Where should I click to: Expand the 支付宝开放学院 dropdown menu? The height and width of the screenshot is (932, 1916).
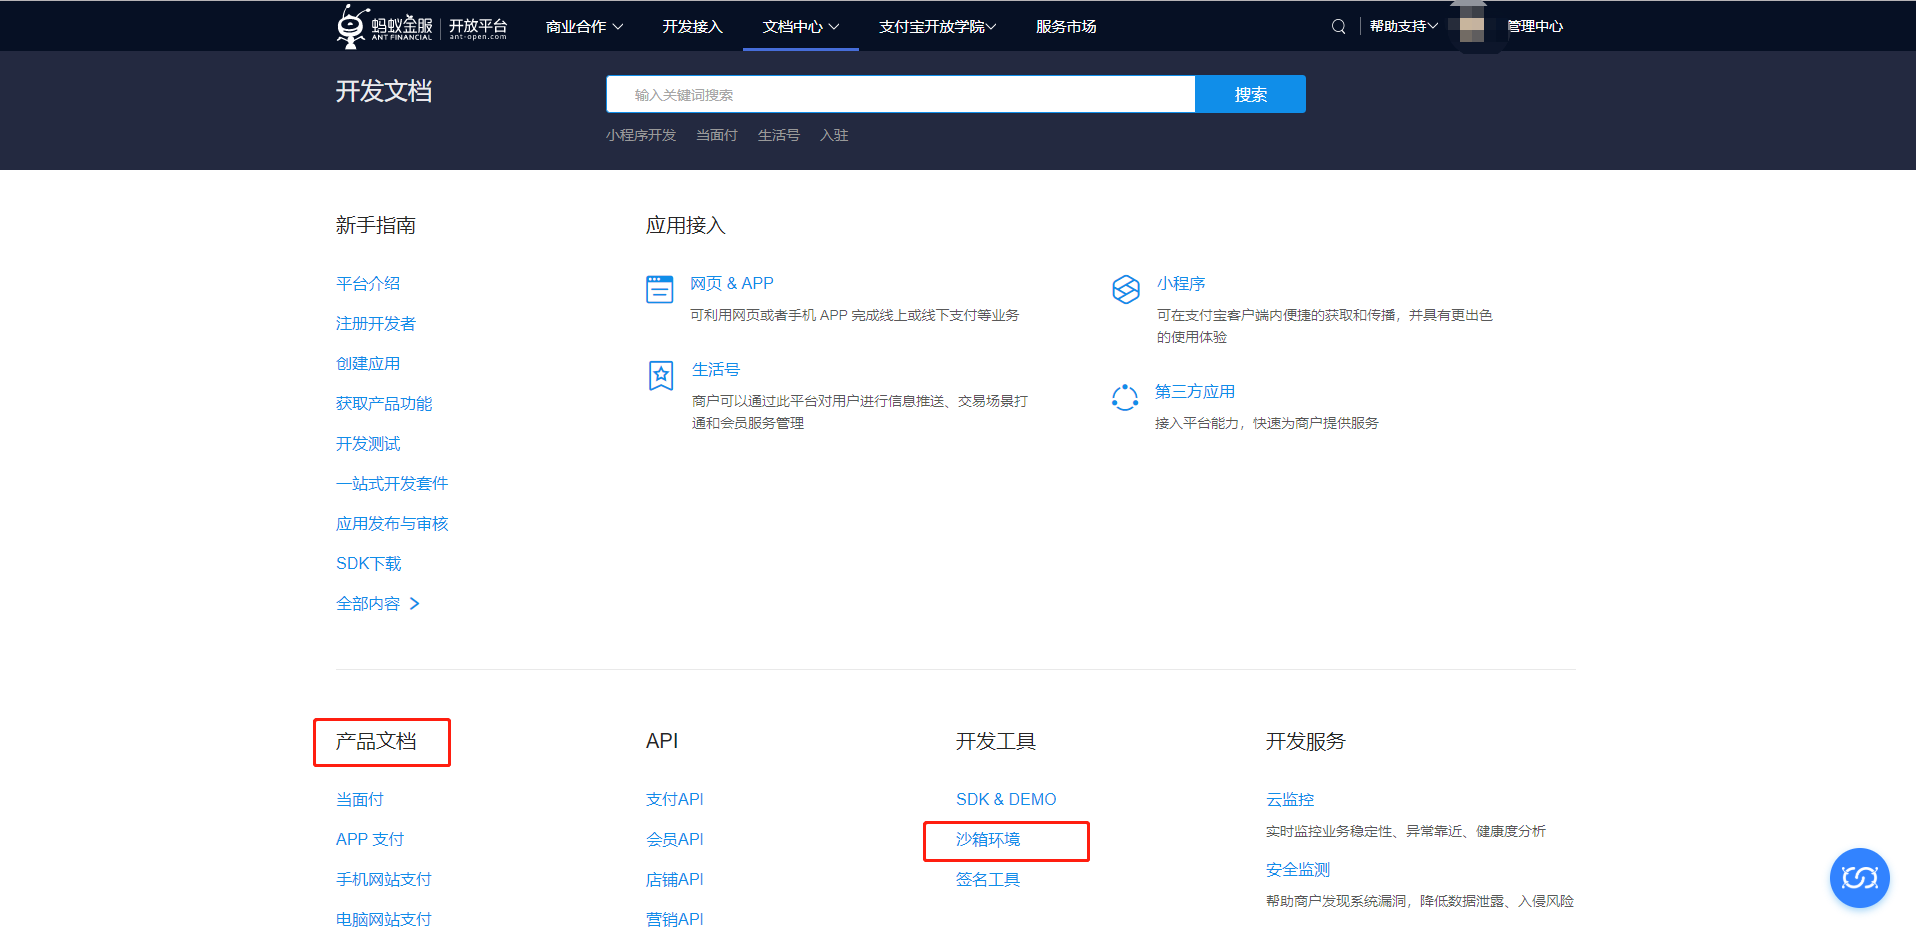pos(937,27)
